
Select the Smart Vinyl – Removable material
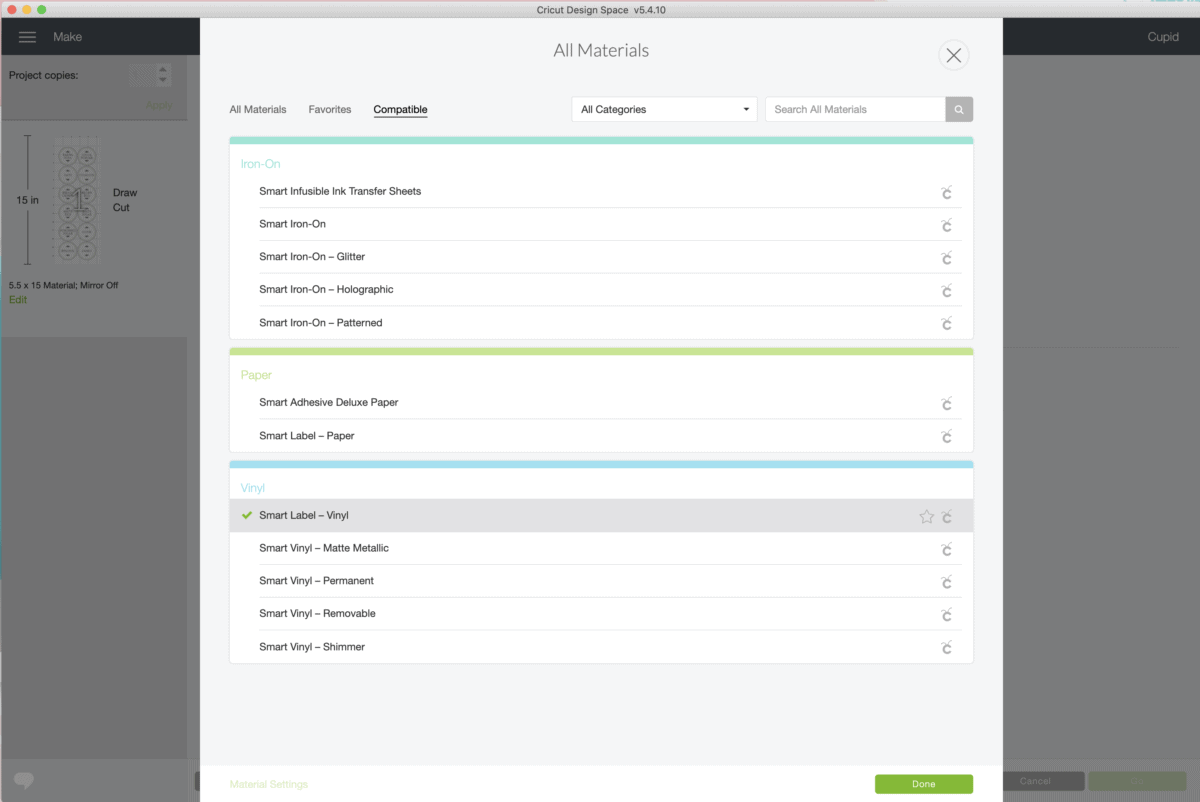(x=317, y=614)
